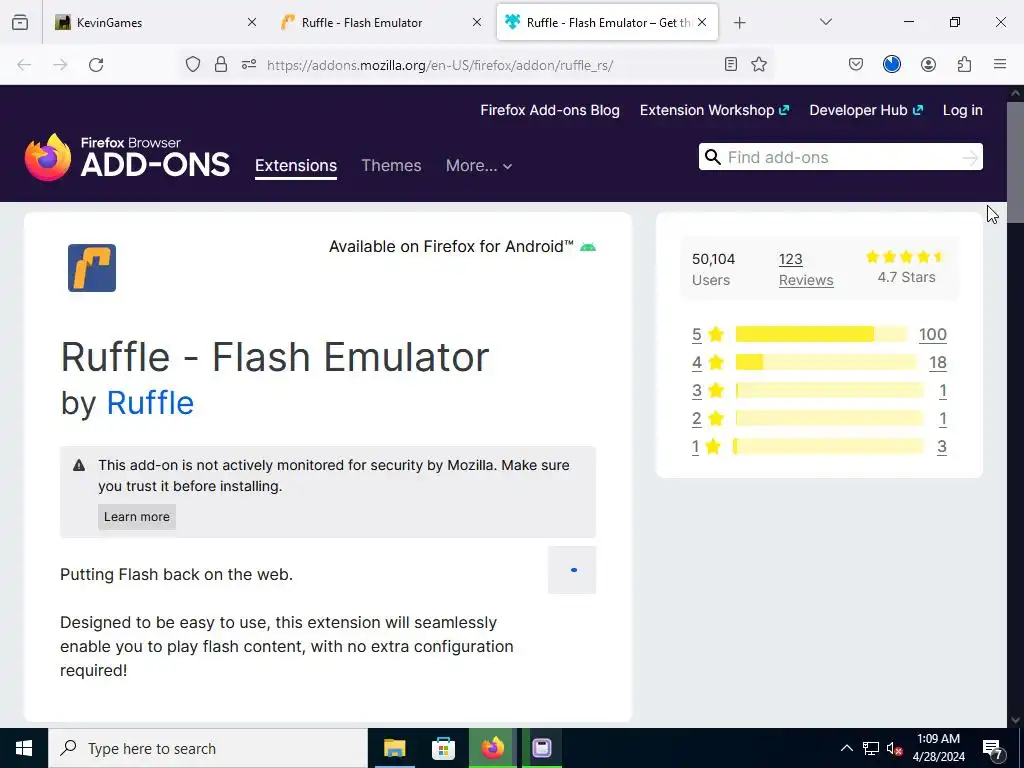Viewport: 1024px width, 768px height.
Task: Open File Explorer from the taskbar
Action: coord(394,748)
